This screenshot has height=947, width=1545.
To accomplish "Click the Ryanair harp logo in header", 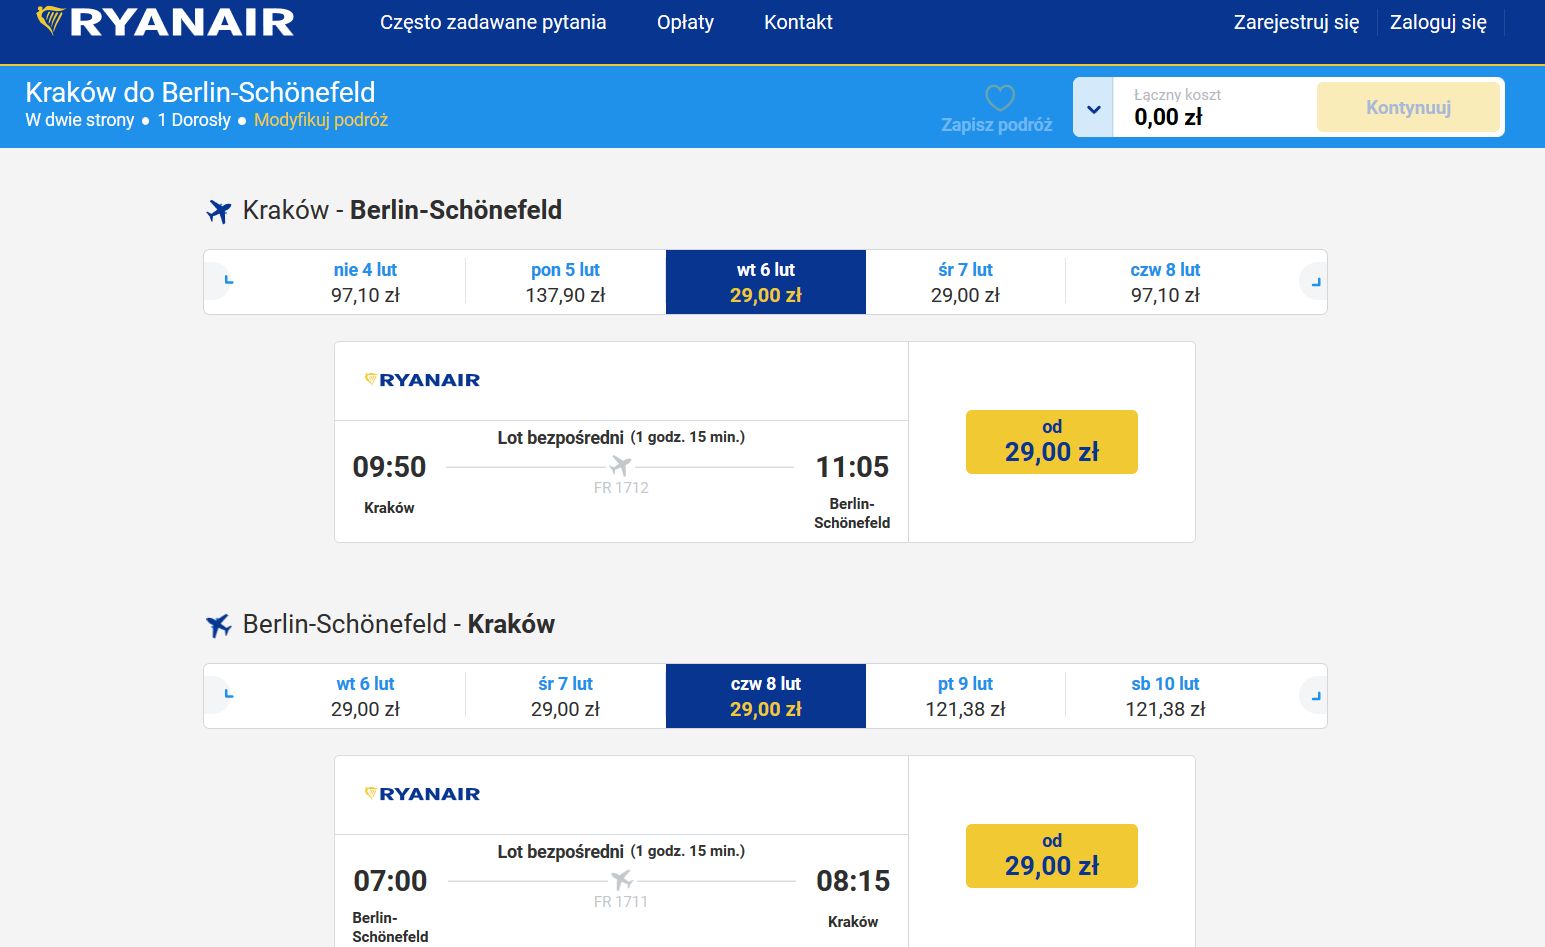I will (51, 21).
